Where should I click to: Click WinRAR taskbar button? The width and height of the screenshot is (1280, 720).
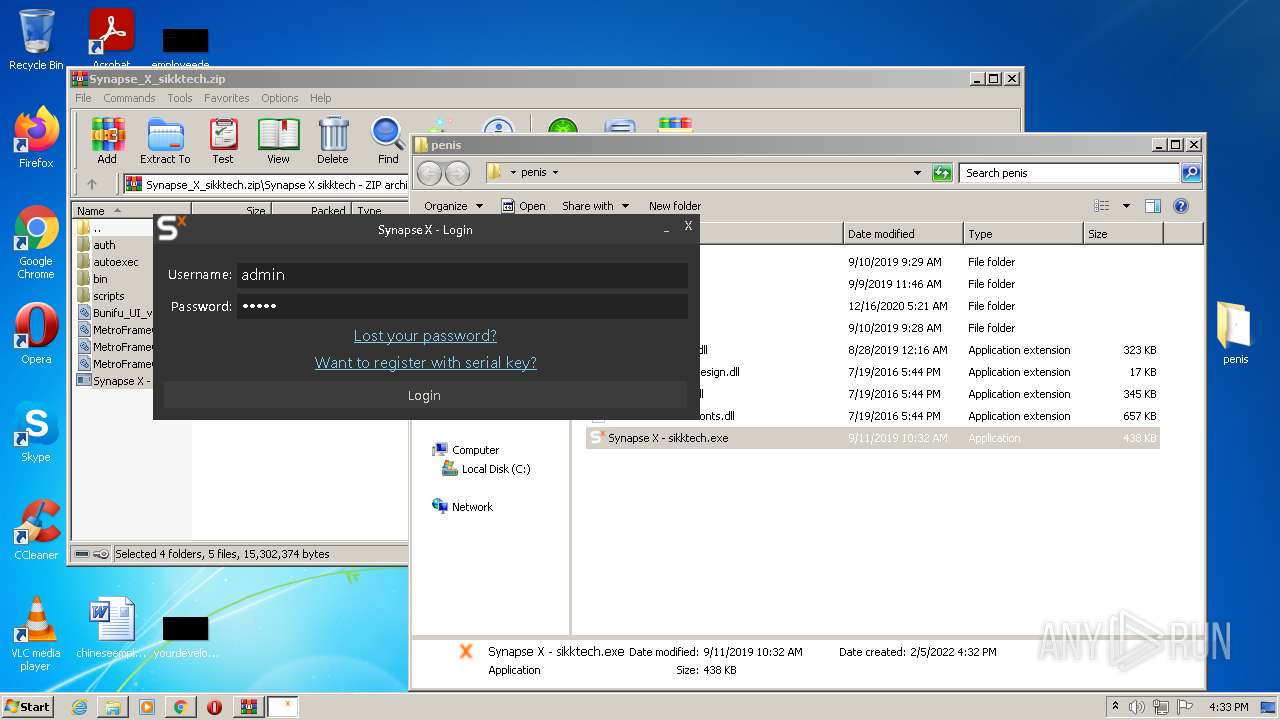[x=248, y=707]
